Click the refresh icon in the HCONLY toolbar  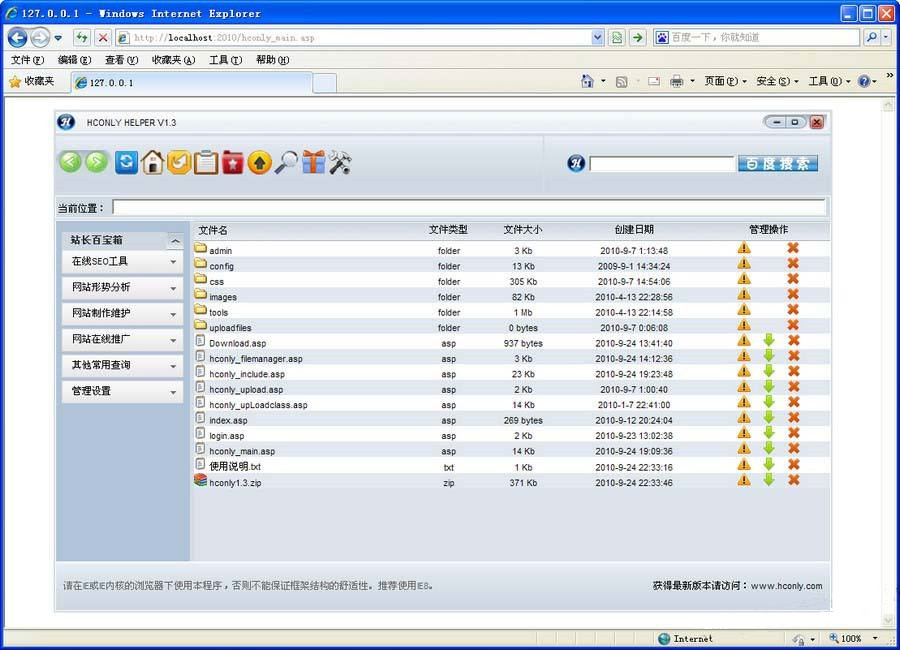(x=126, y=162)
